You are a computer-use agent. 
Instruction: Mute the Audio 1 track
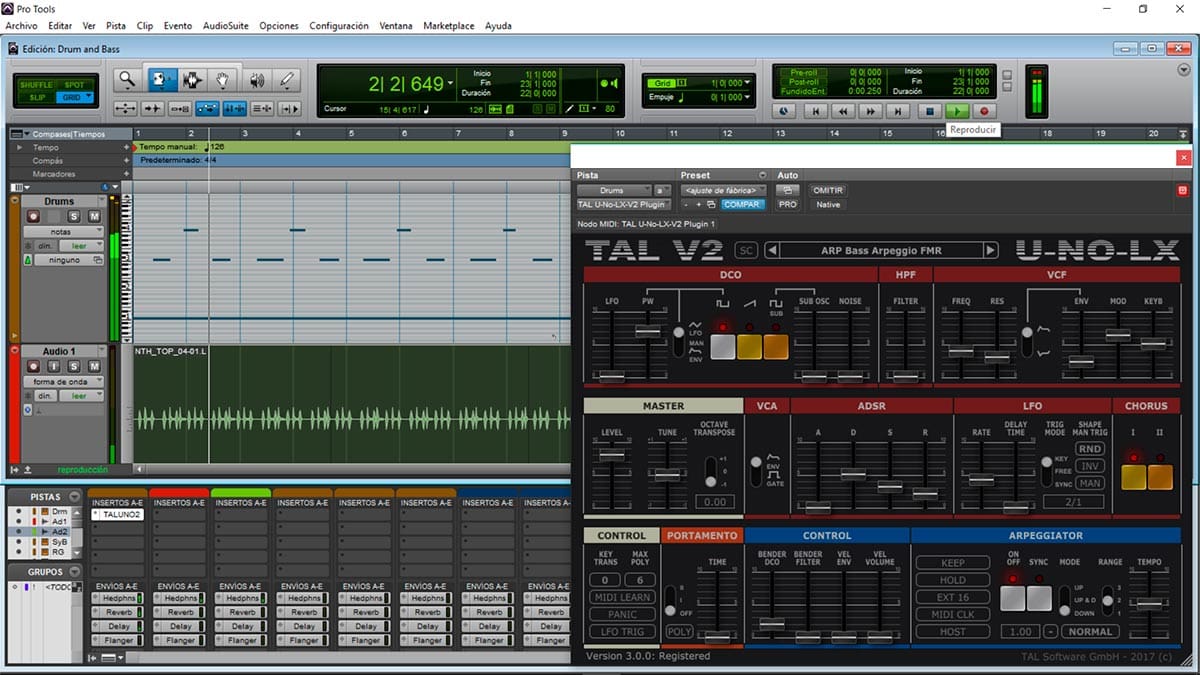coord(94,366)
